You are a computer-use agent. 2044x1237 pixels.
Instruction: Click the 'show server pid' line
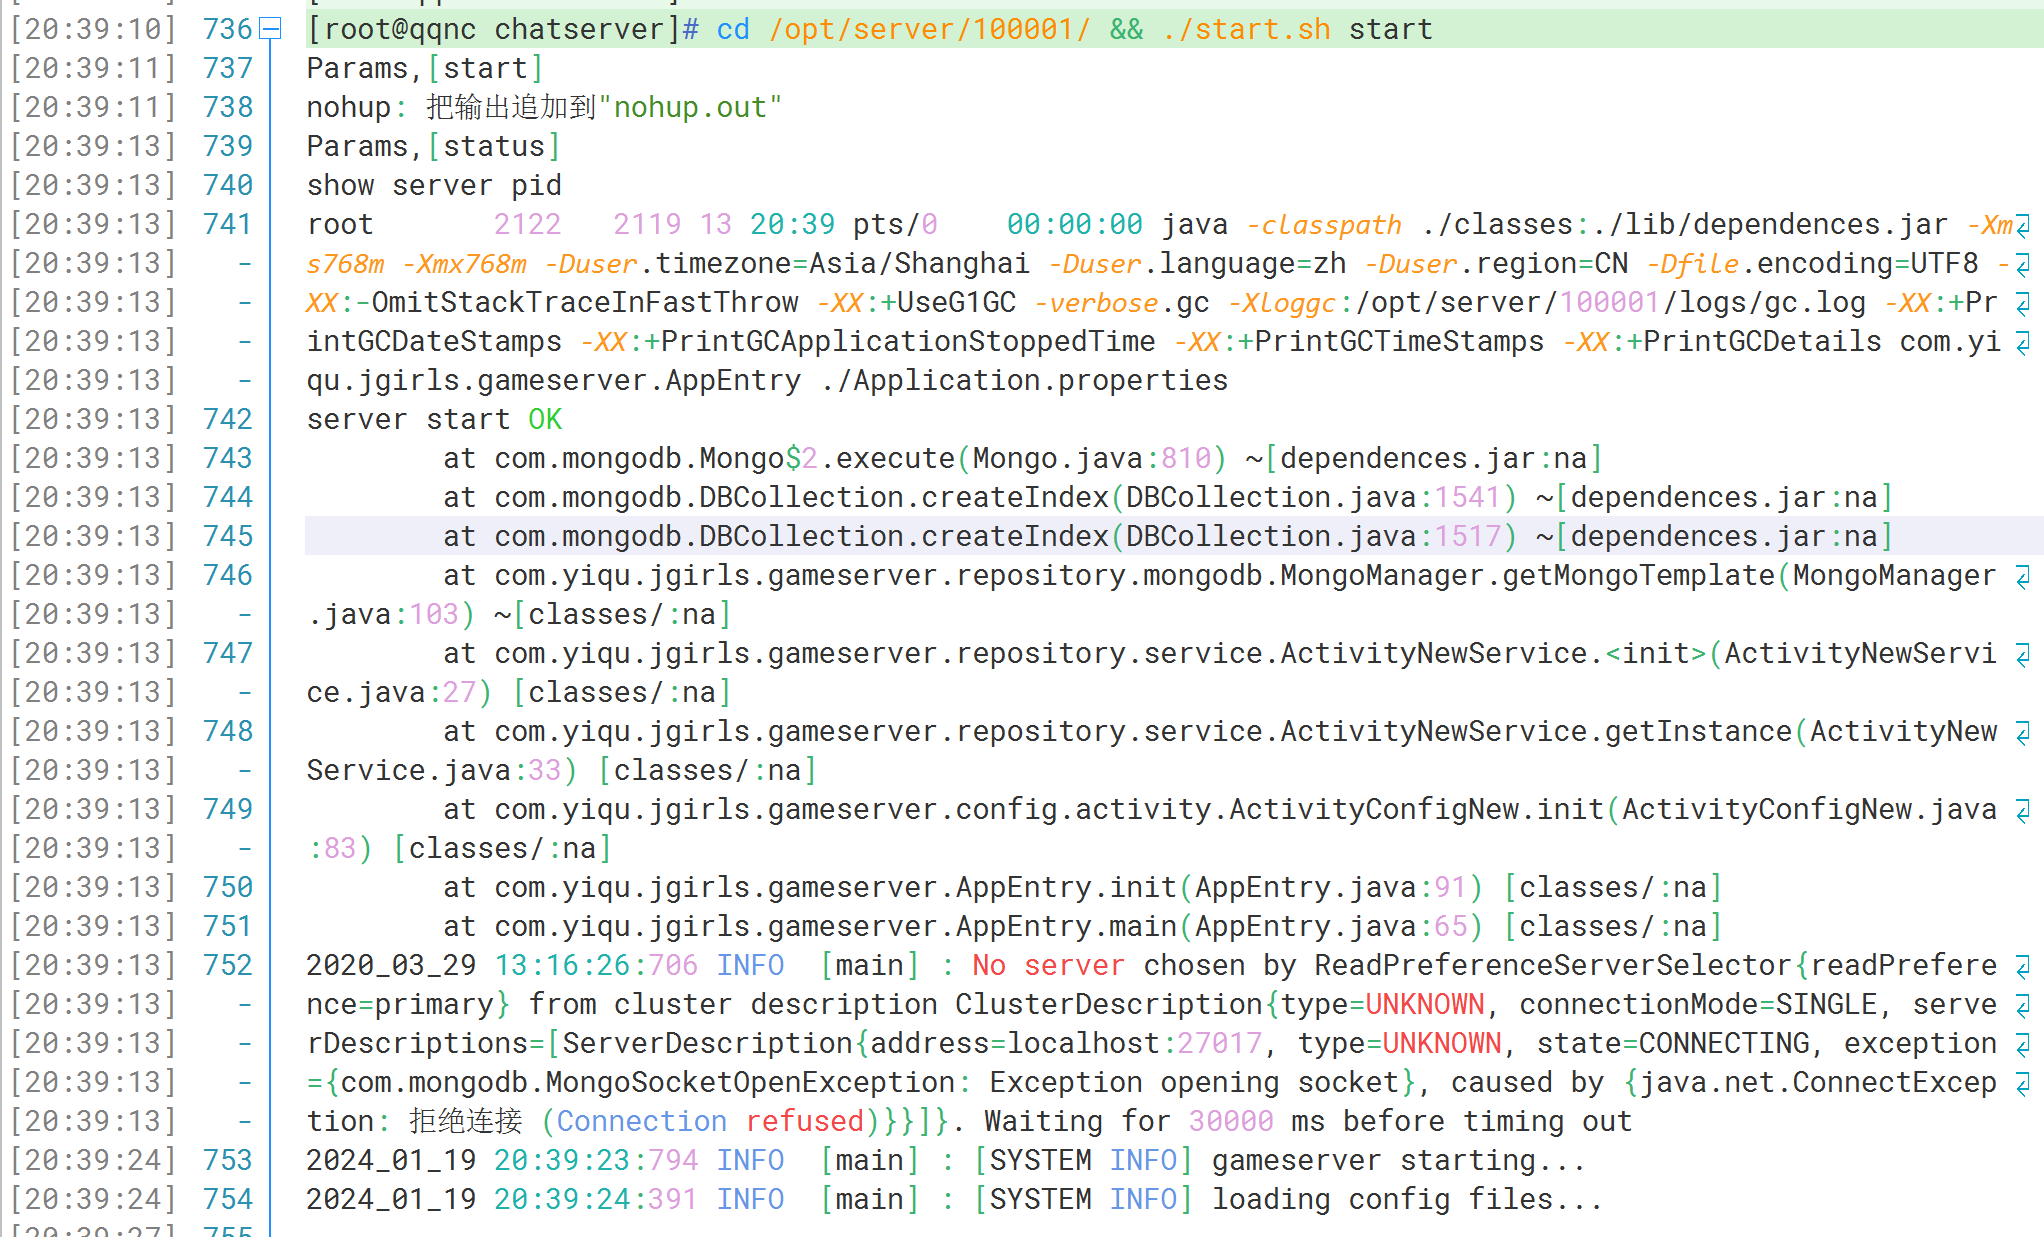(x=434, y=185)
